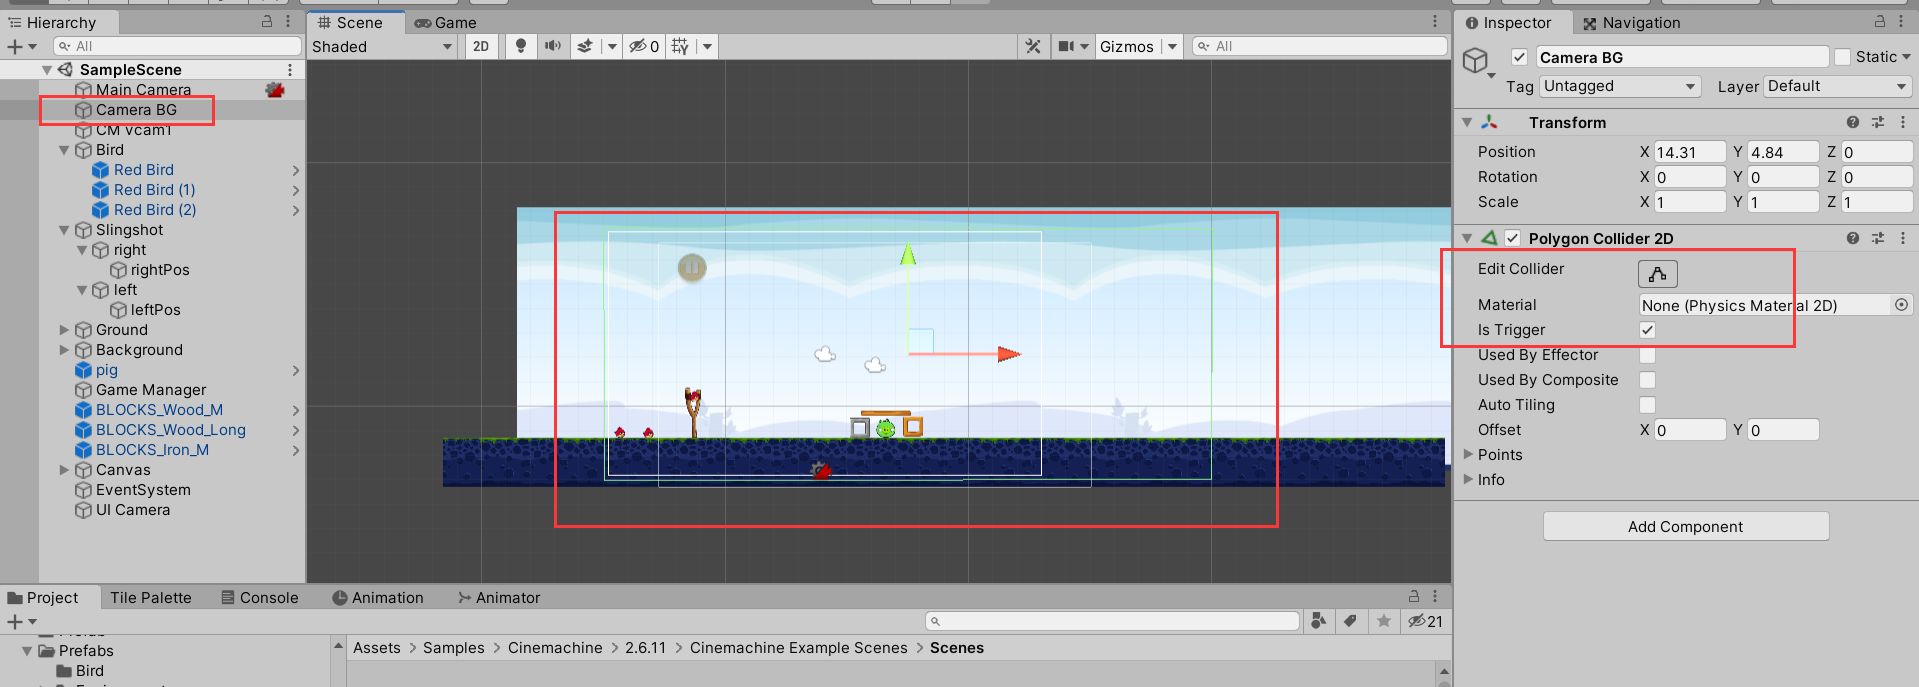Open the Layer Default dropdown
This screenshot has height=687, width=1919.
tap(1838, 86)
